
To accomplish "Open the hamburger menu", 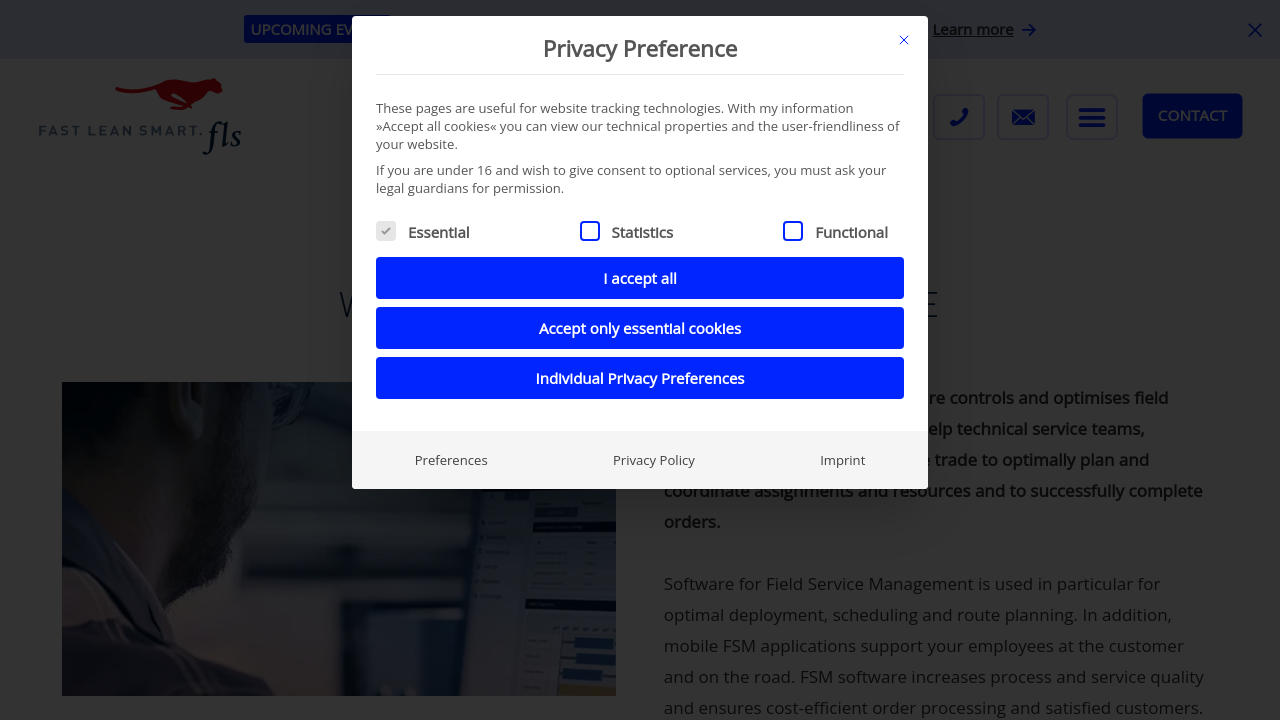I will (x=1092, y=117).
